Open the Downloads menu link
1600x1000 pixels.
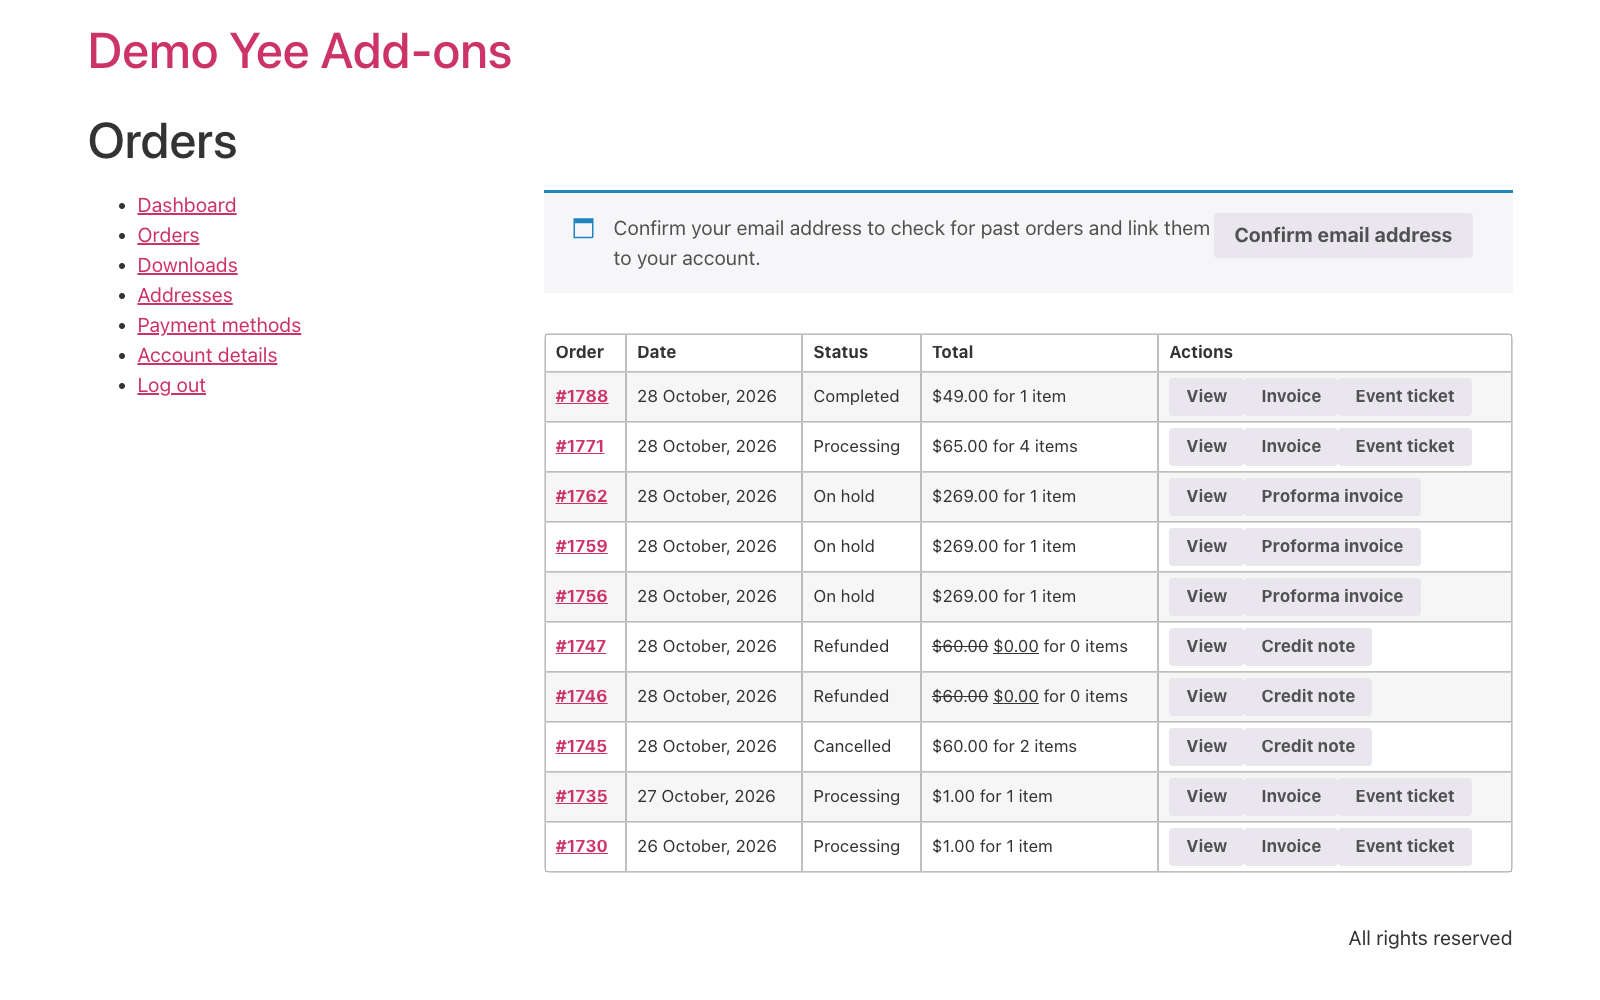pos(187,265)
